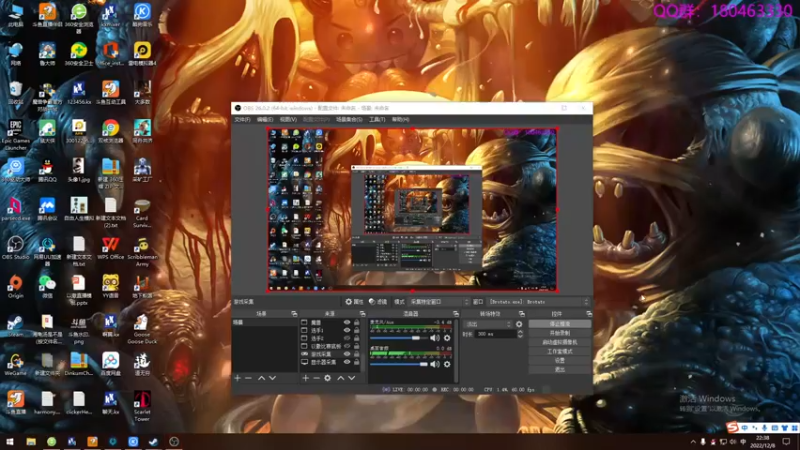The width and height of the screenshot is (800, 450).
Task: Toggle lock on 显示器采集 source
Action: [357, 362]
